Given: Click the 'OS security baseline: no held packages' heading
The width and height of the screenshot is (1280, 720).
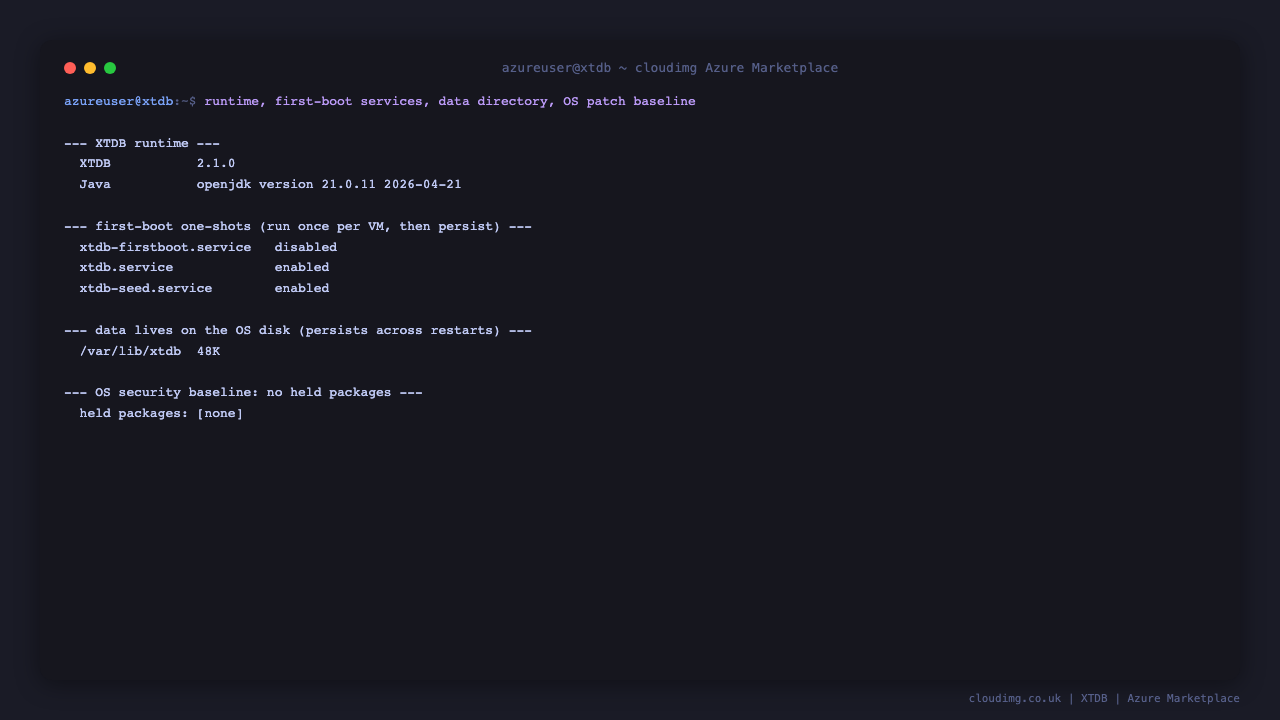Looking at the screenshot, I should coord(243,392).
